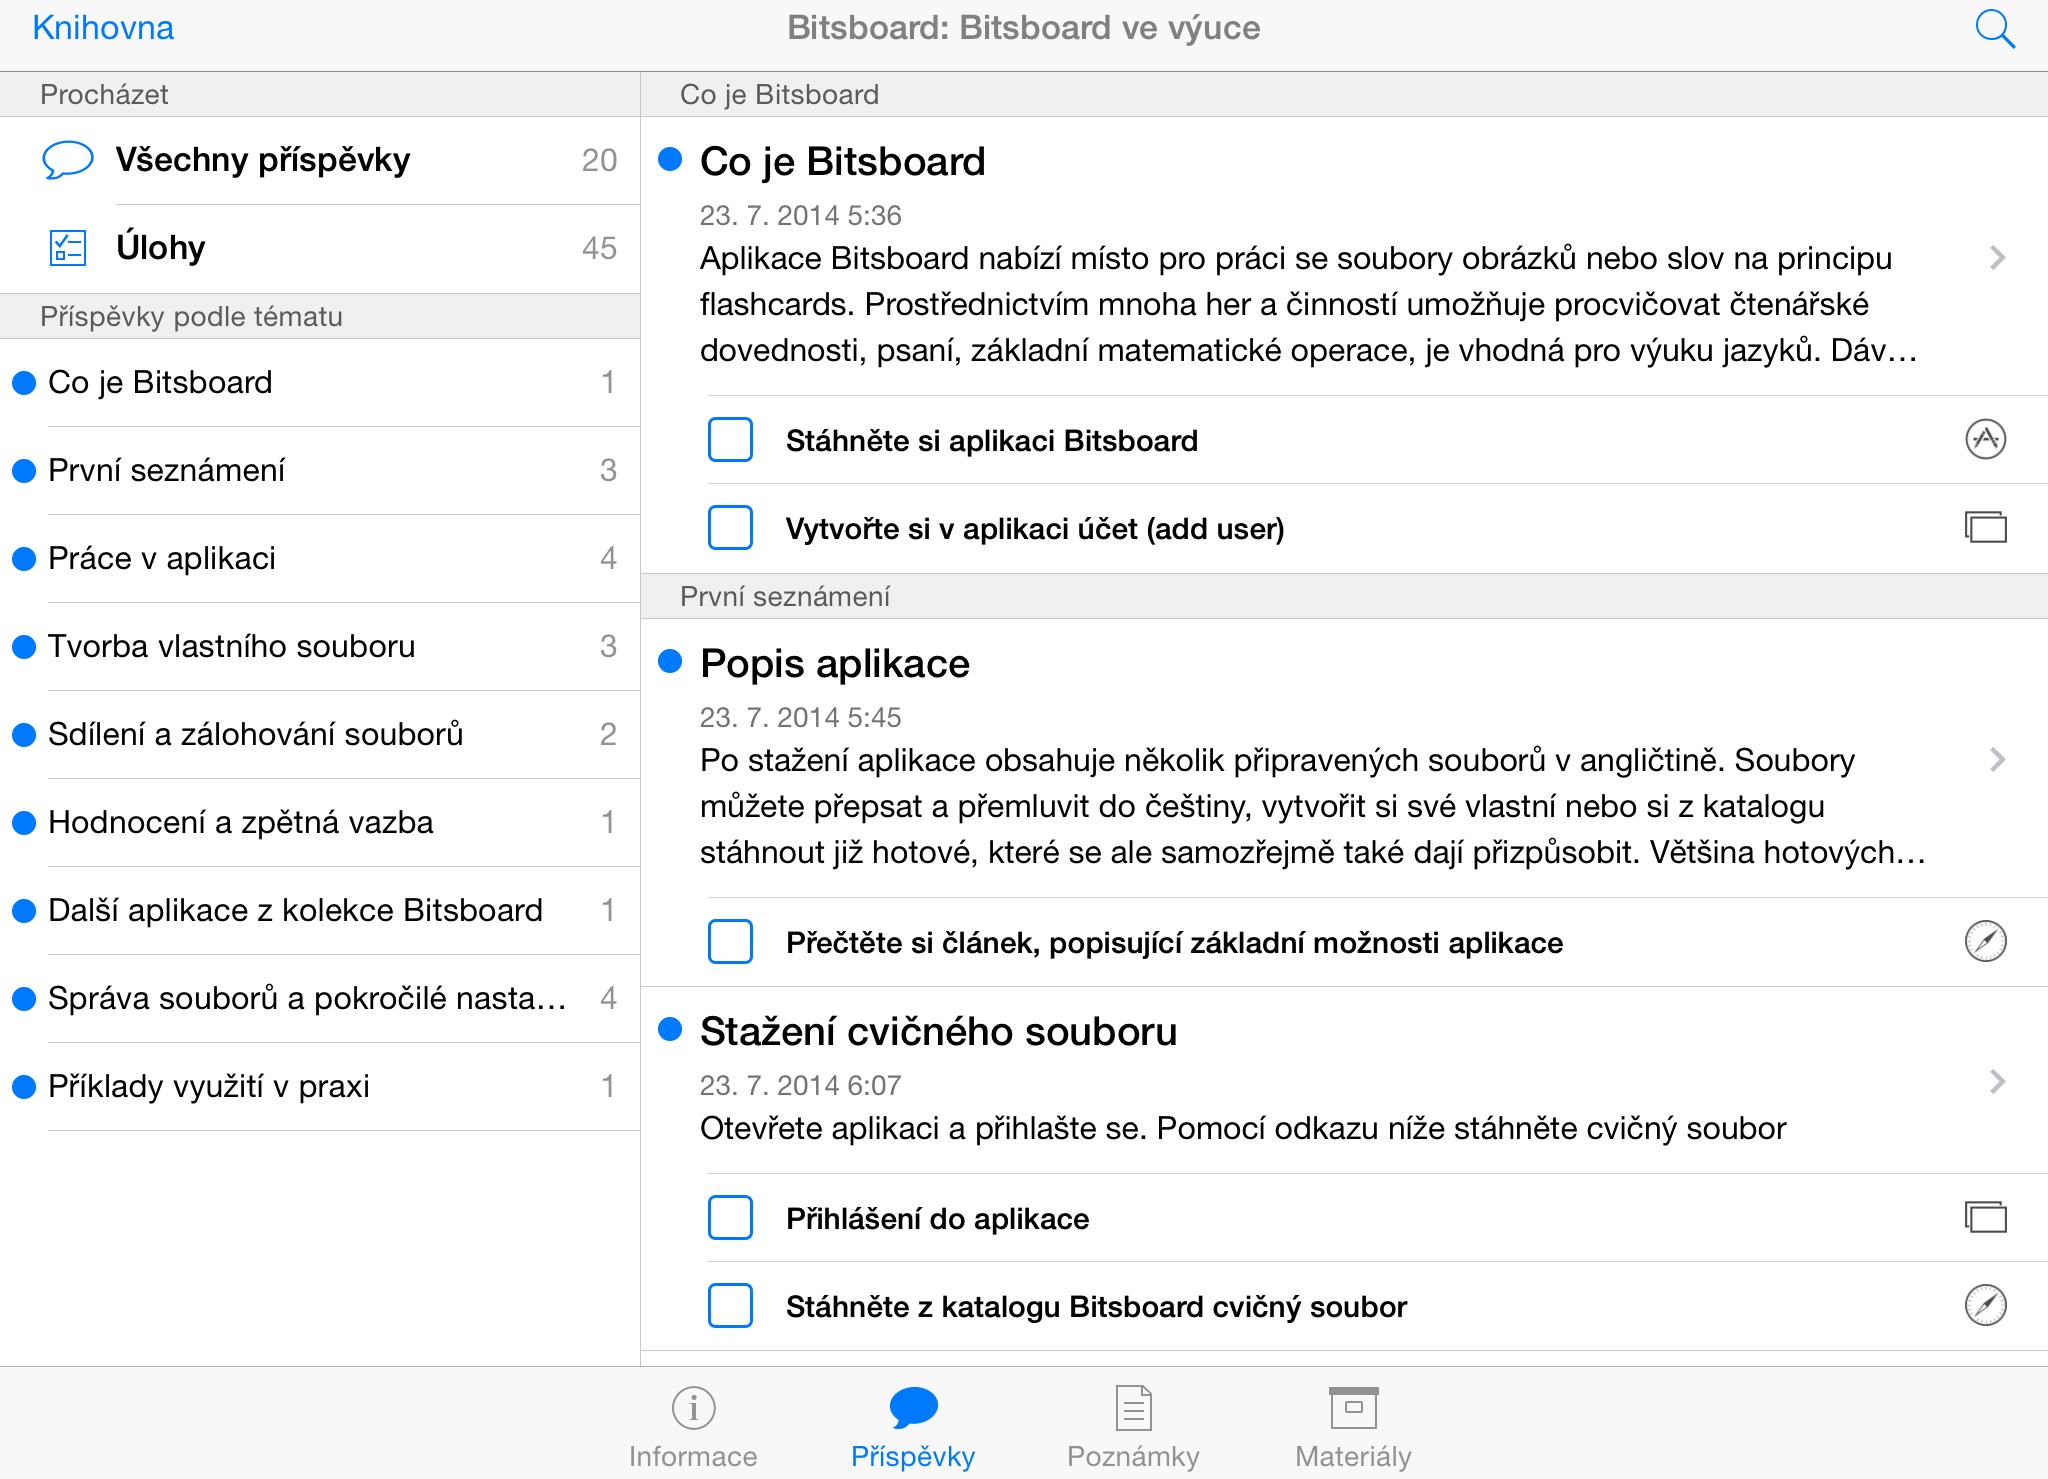Screen dimensions: 2048x1479
Task: Select topic Tvorba vlastního souboru
Action: [x=320, y=647]
